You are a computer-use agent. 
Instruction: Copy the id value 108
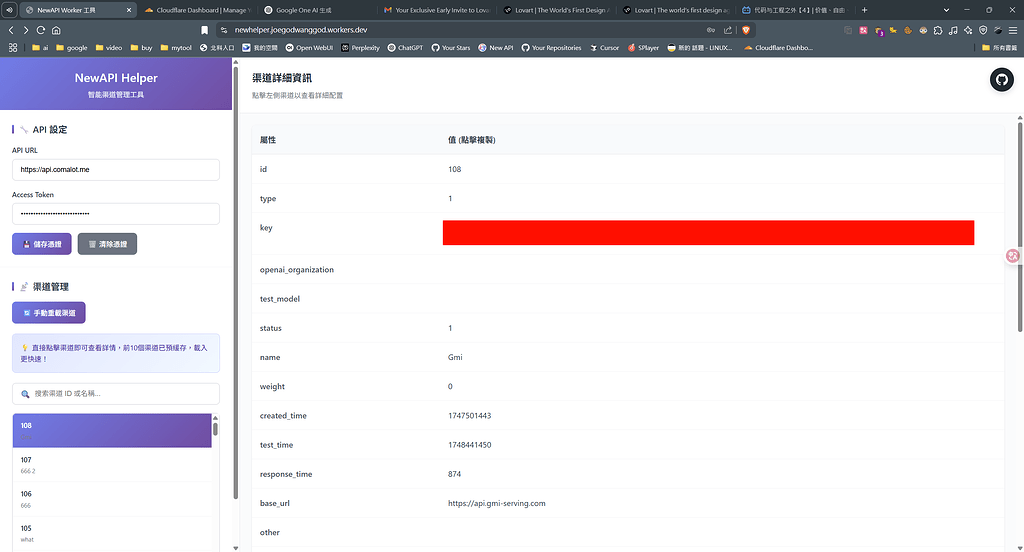(x=455, y=169)
